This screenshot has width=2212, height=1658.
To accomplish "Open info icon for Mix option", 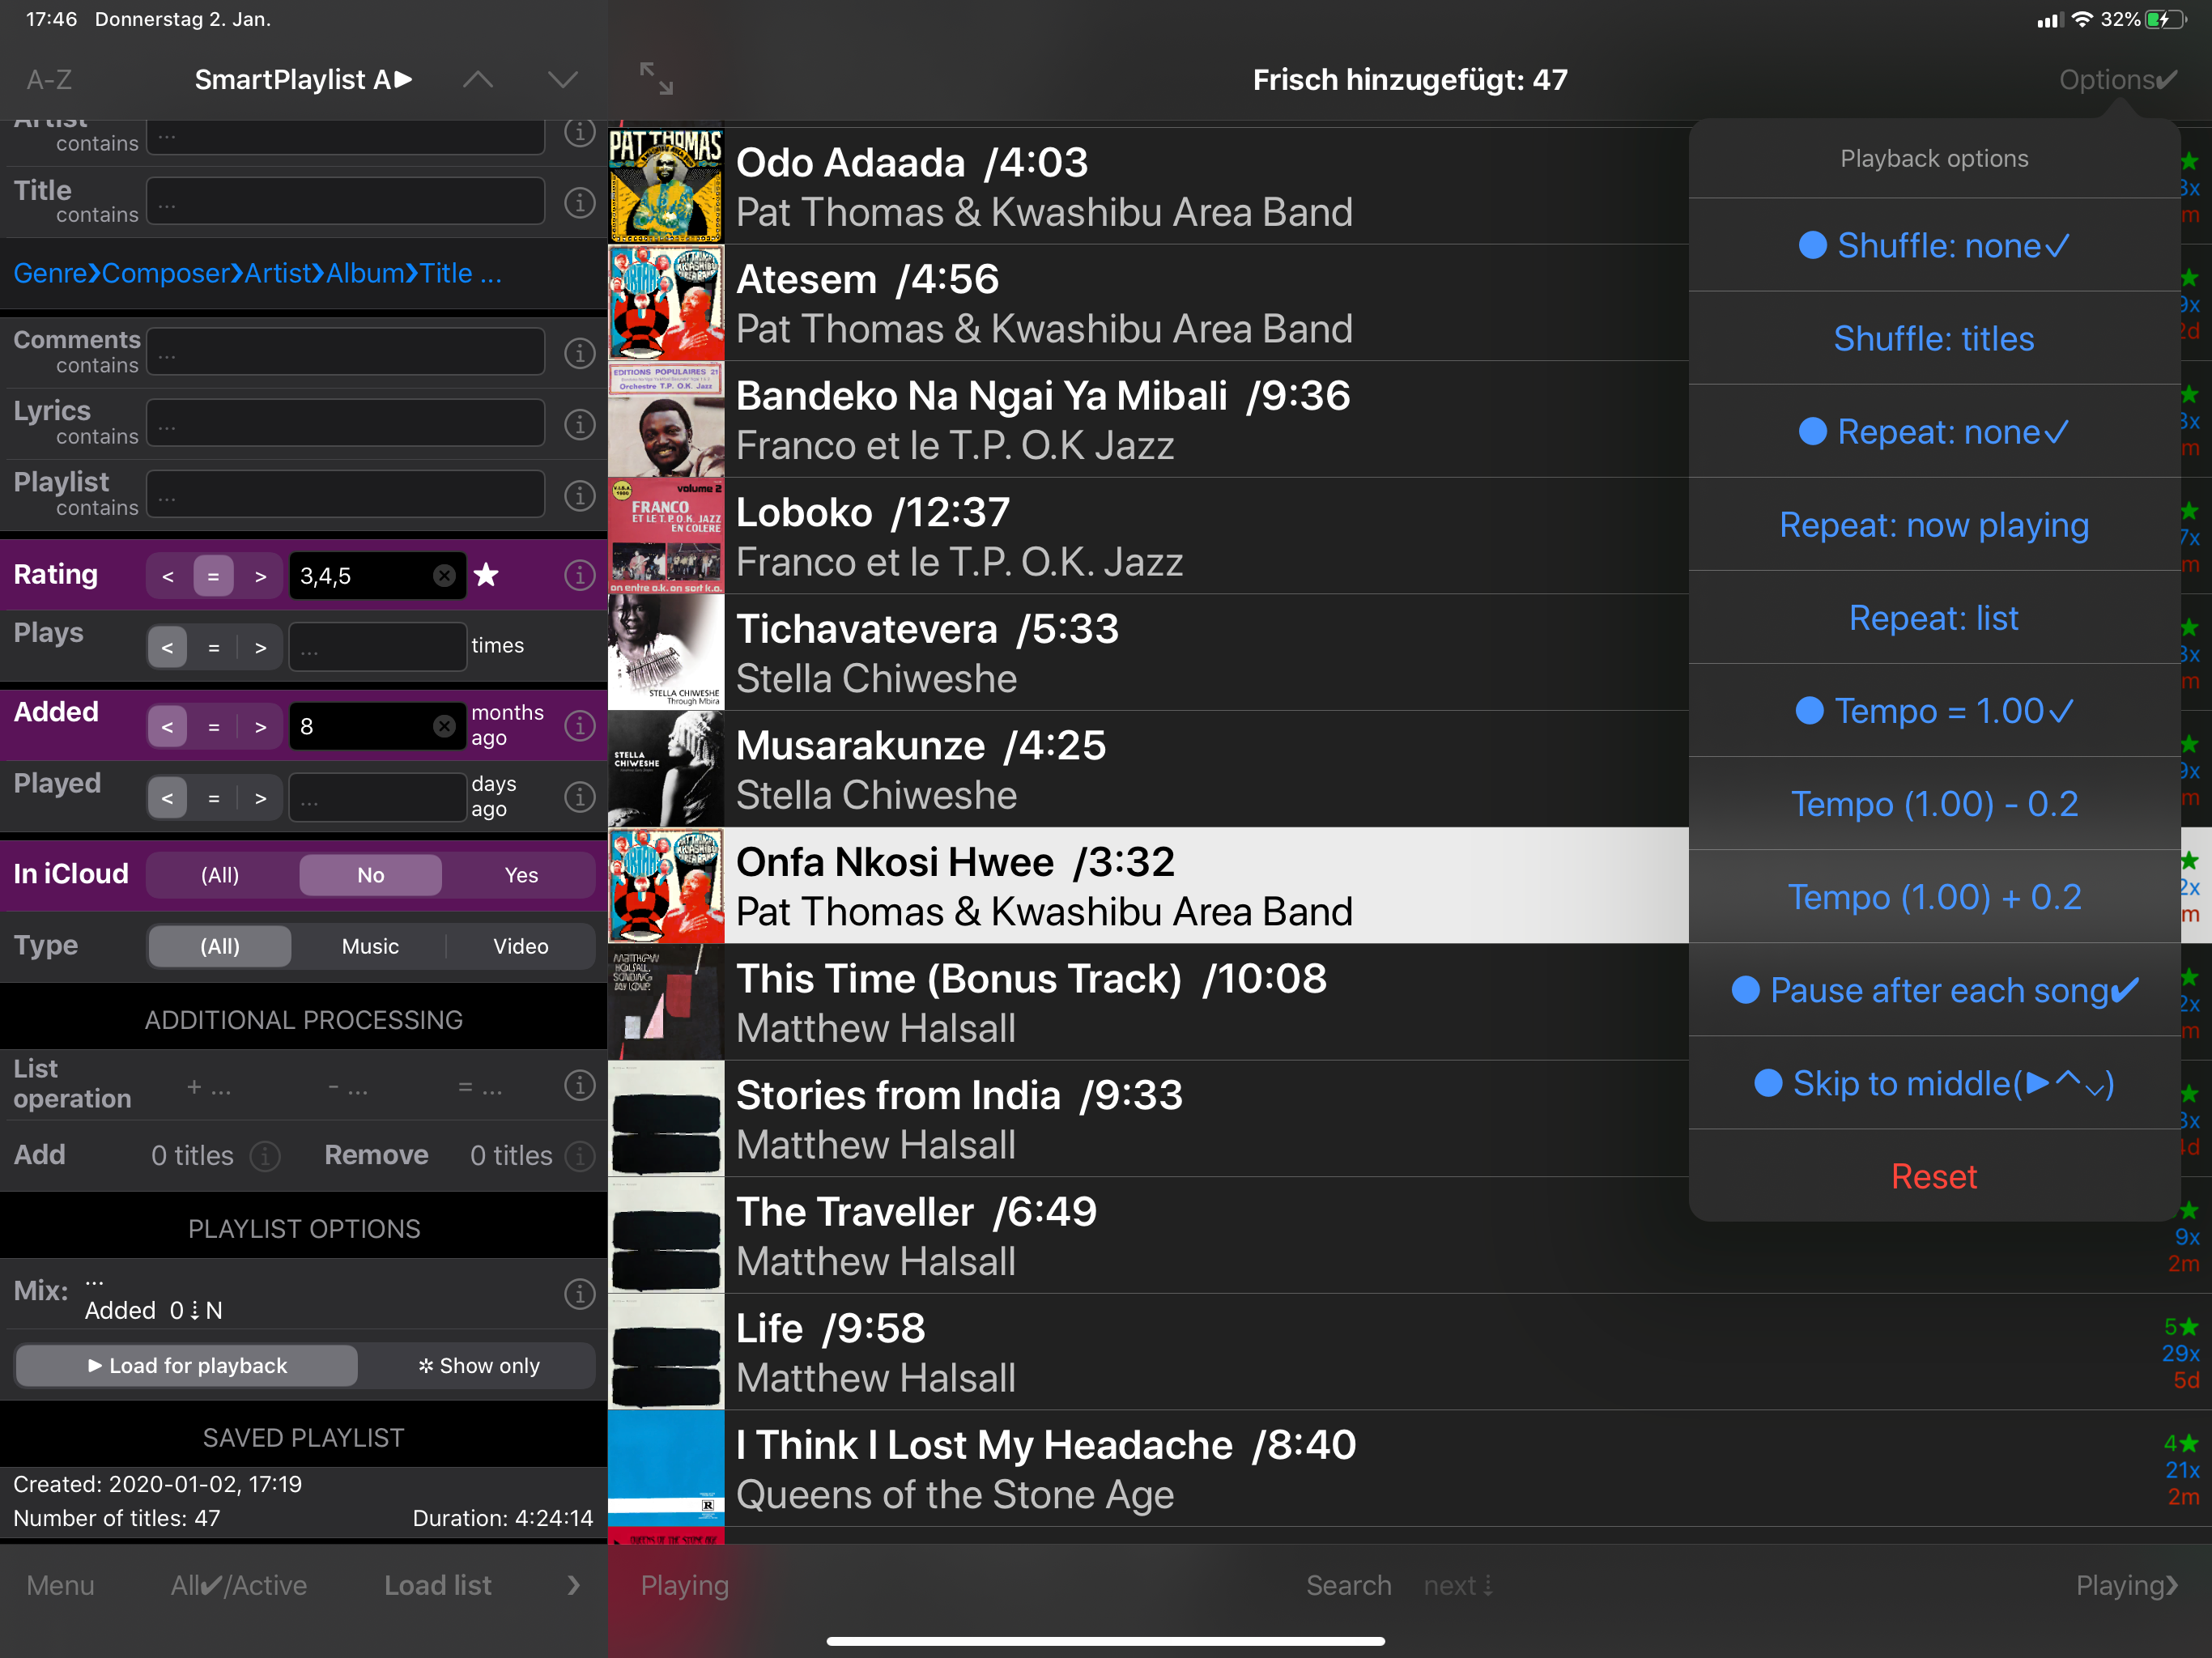I will (580, 1293).
